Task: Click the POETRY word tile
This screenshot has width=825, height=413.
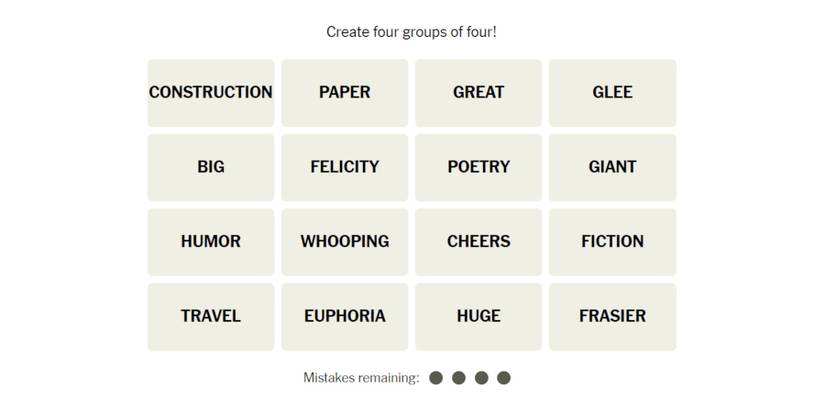Action: pos(478,167)
